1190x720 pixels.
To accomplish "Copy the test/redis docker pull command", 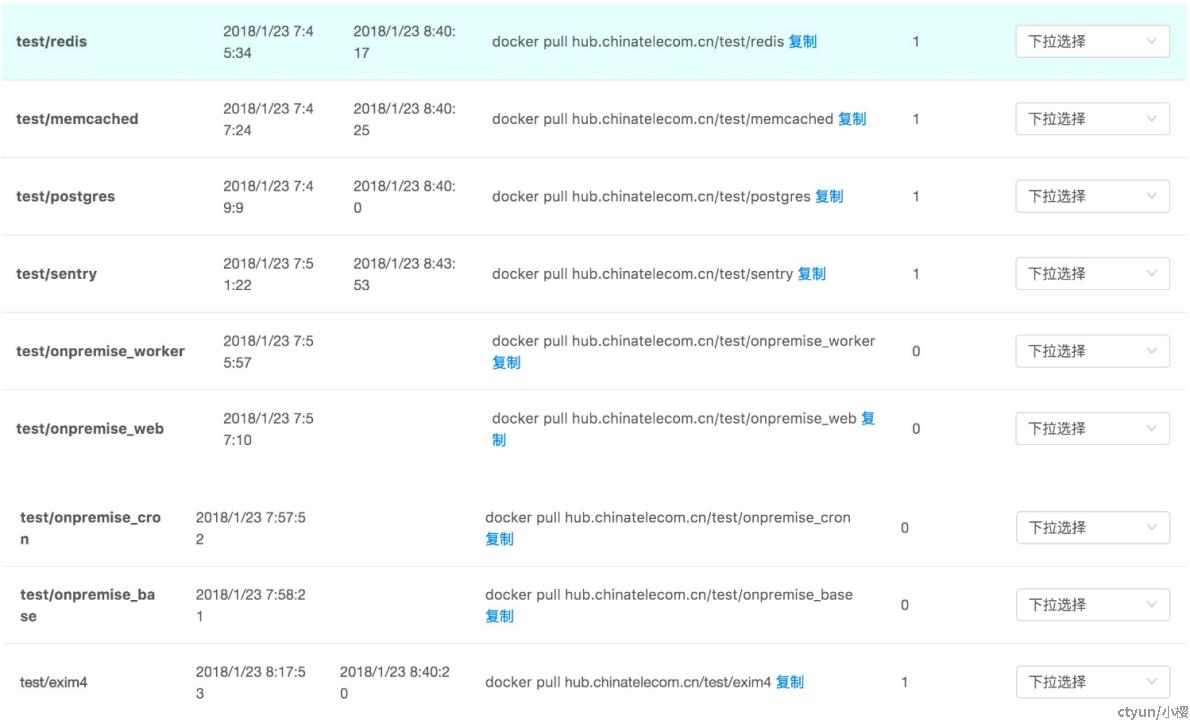I will coord(802,42).
